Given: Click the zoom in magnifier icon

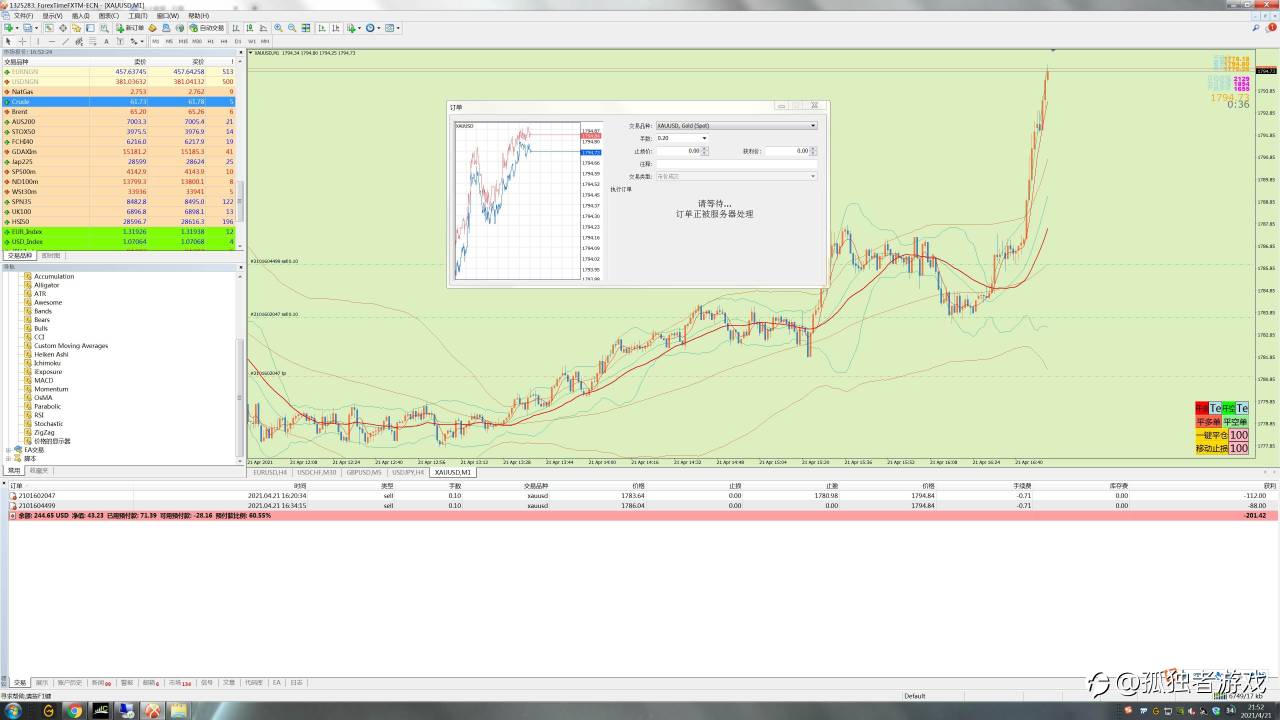Looking at the screenshot, I should [278, 28].
